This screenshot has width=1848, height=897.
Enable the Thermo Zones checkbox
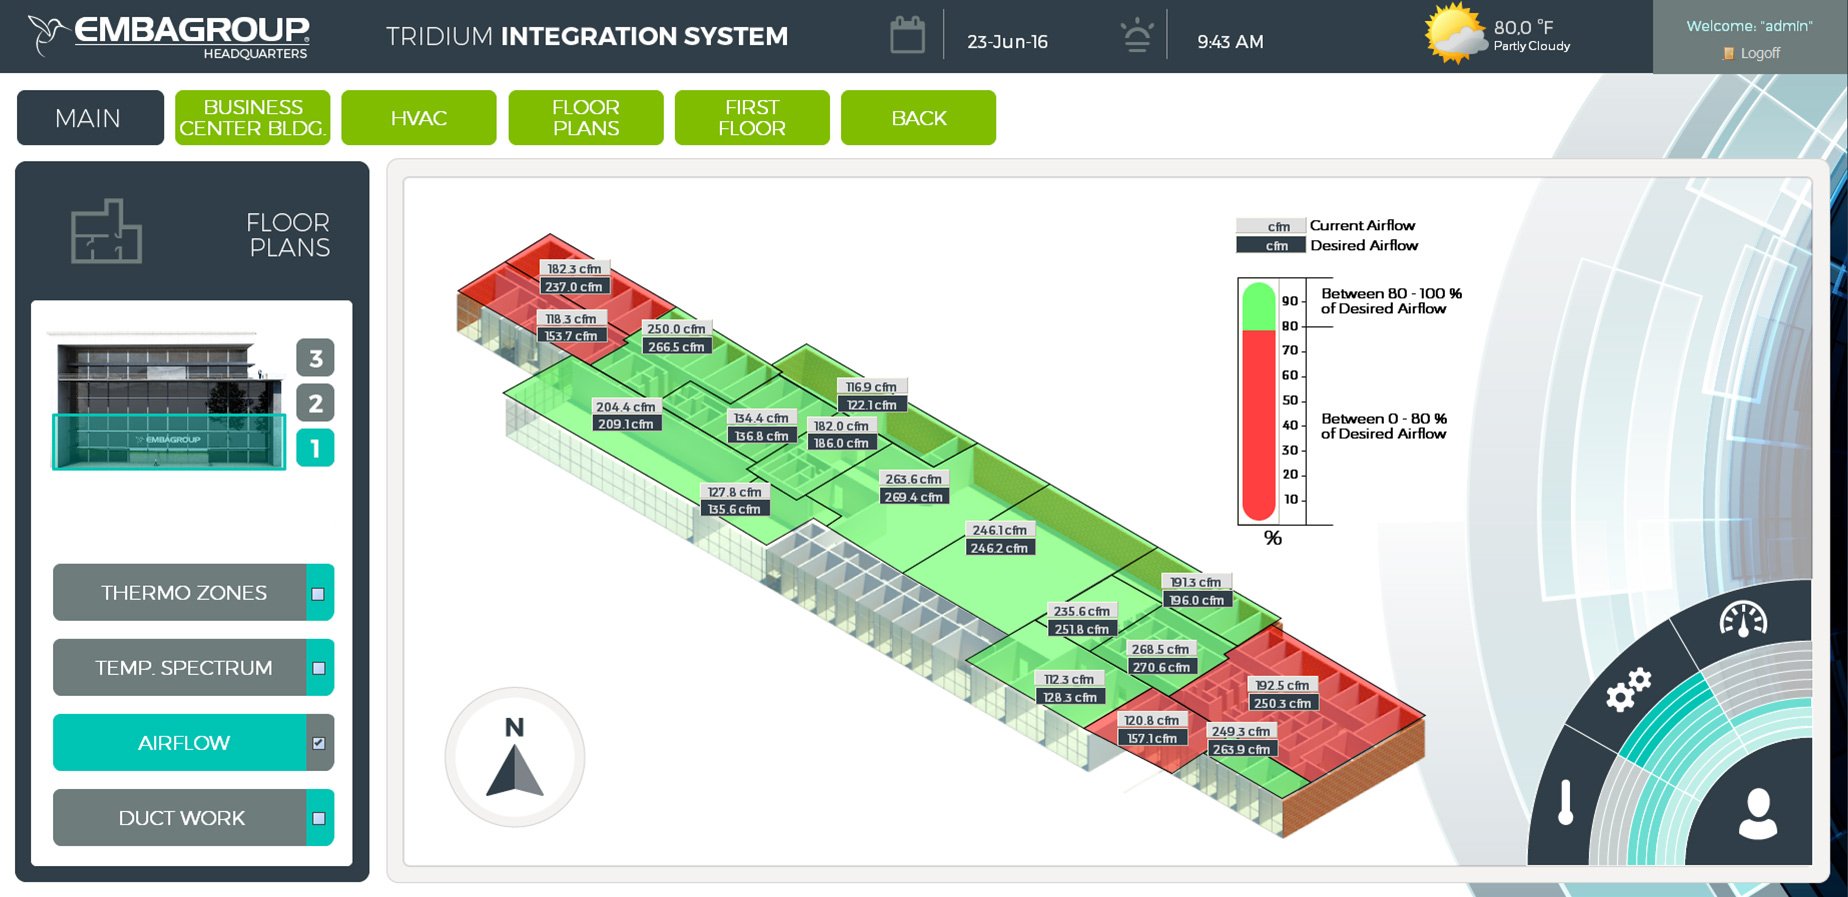tap(318, 593)
